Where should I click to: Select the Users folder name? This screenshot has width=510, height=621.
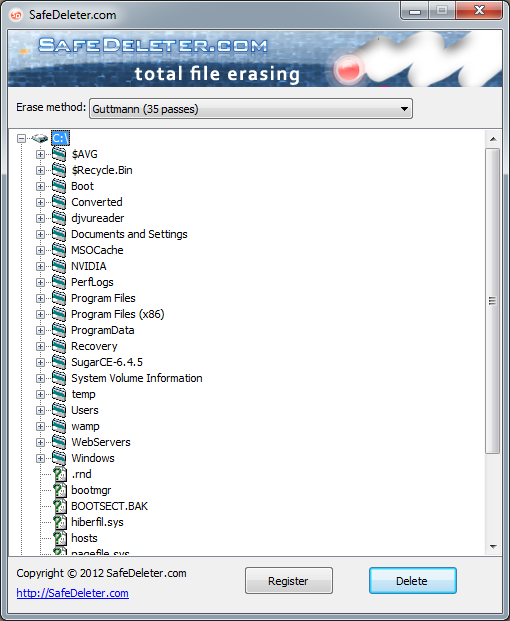[x=85, y=410]
